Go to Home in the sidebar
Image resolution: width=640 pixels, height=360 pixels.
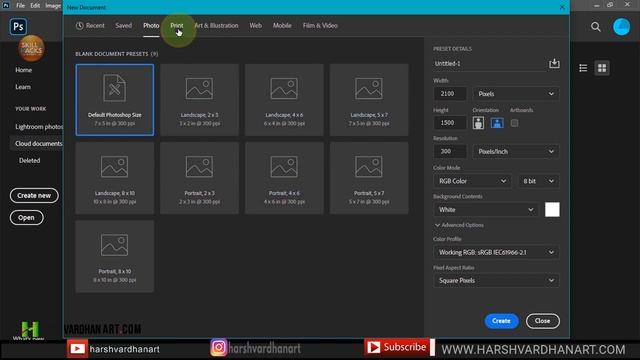point(23,70)
